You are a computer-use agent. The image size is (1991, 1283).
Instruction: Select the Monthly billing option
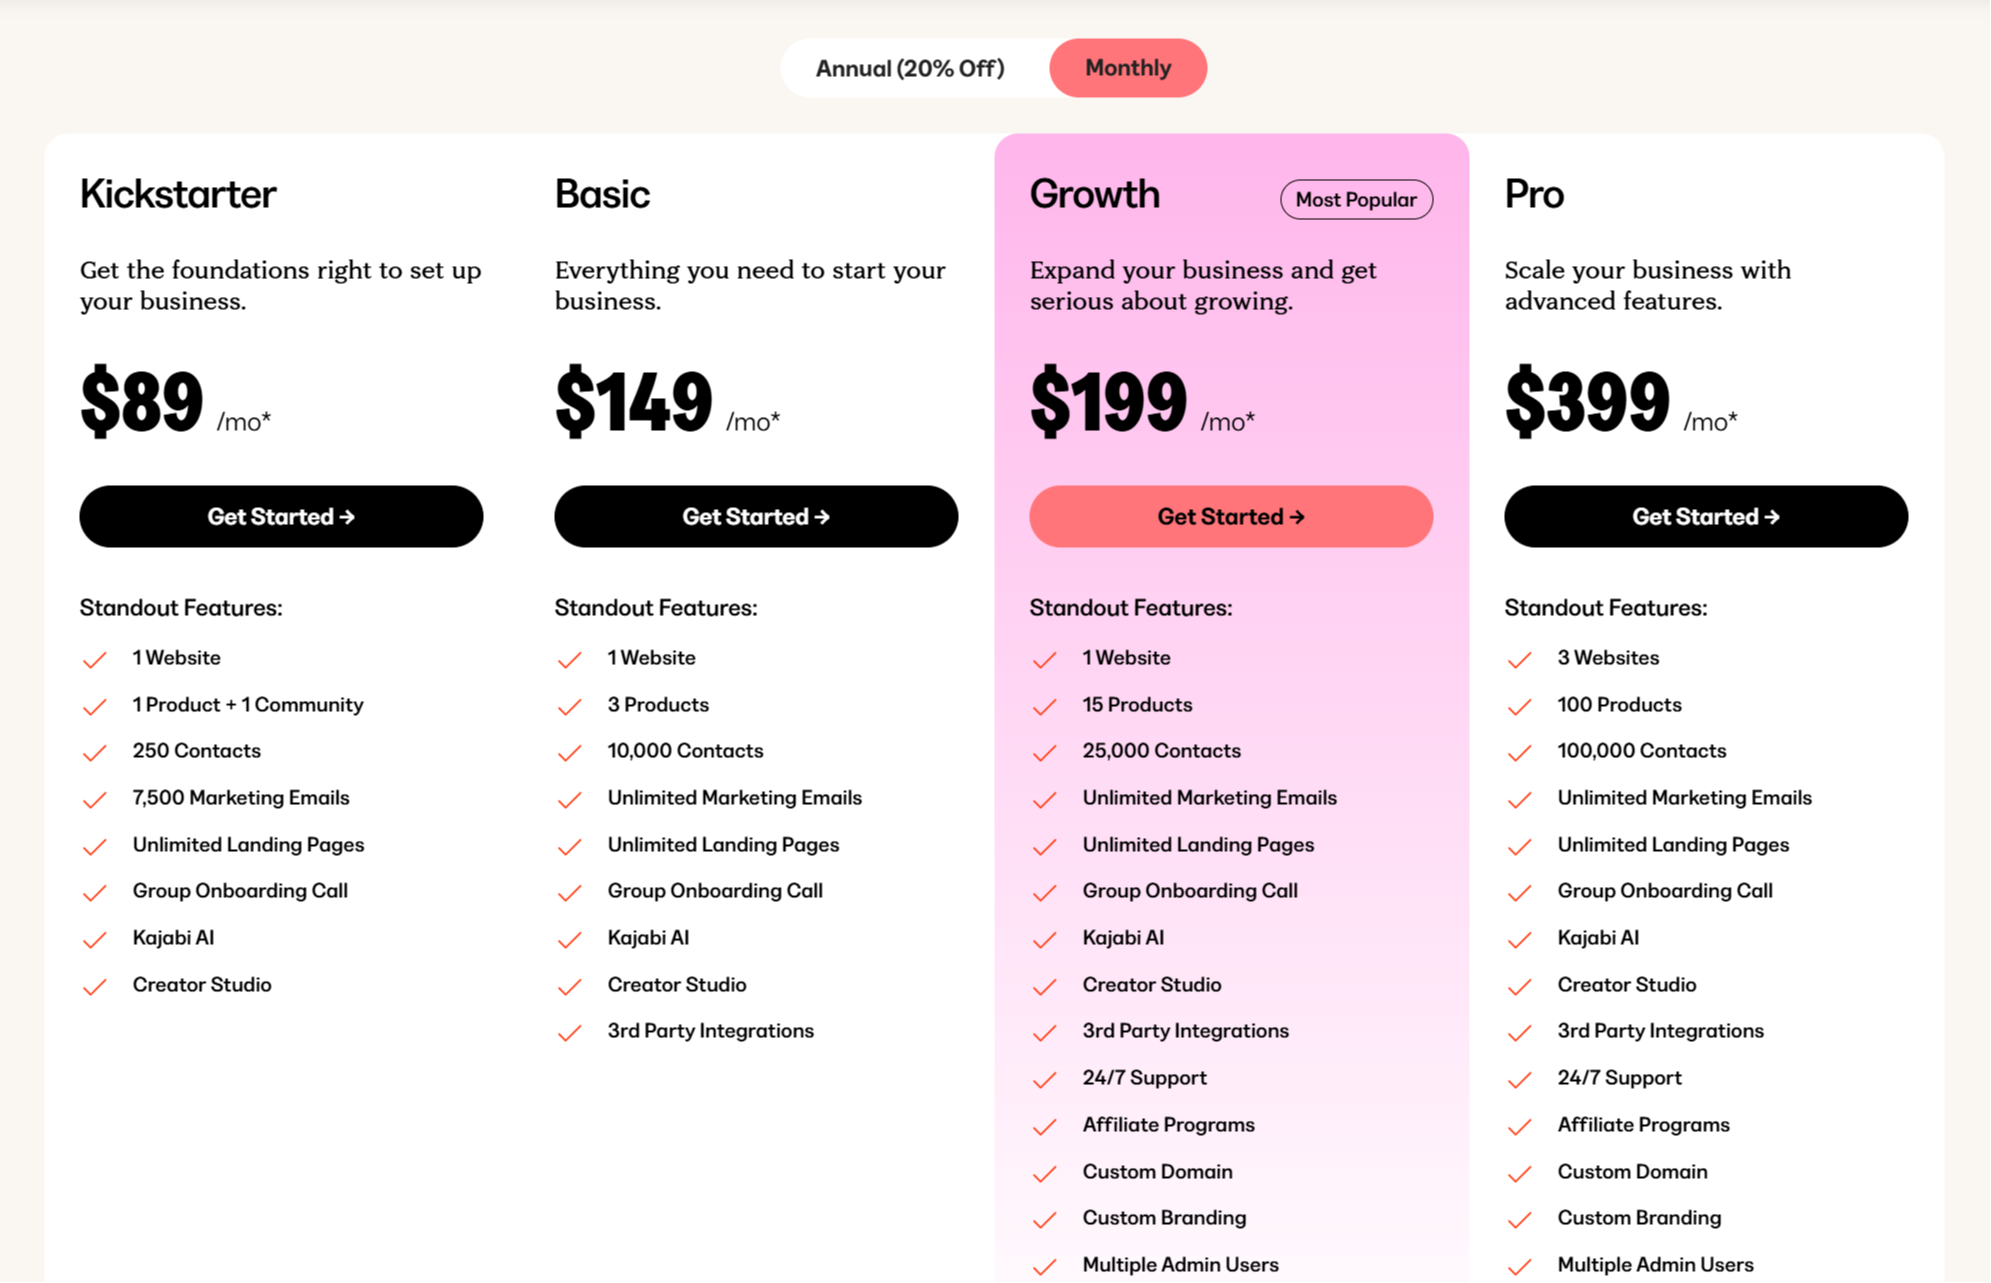[x=1128, y=68]
